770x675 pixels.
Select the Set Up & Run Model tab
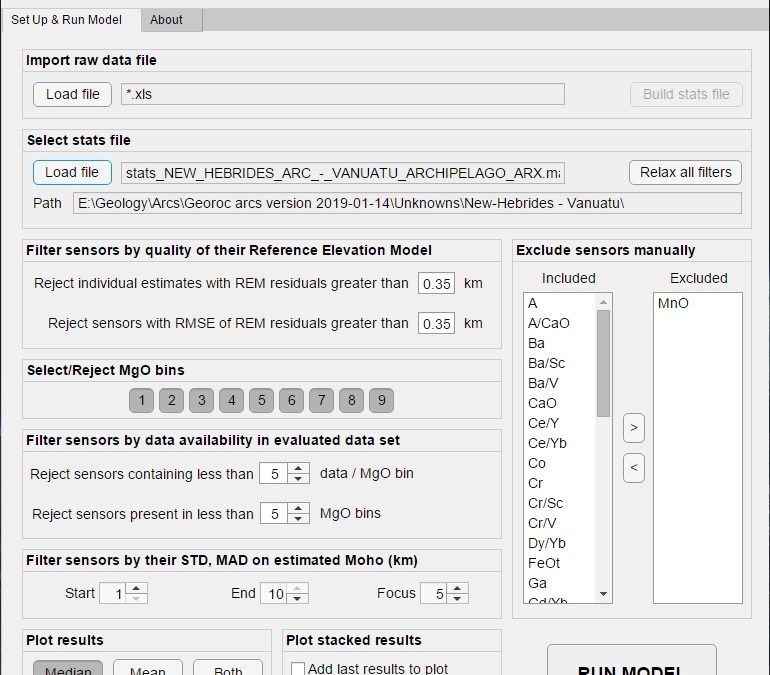[x=67, y=19]
